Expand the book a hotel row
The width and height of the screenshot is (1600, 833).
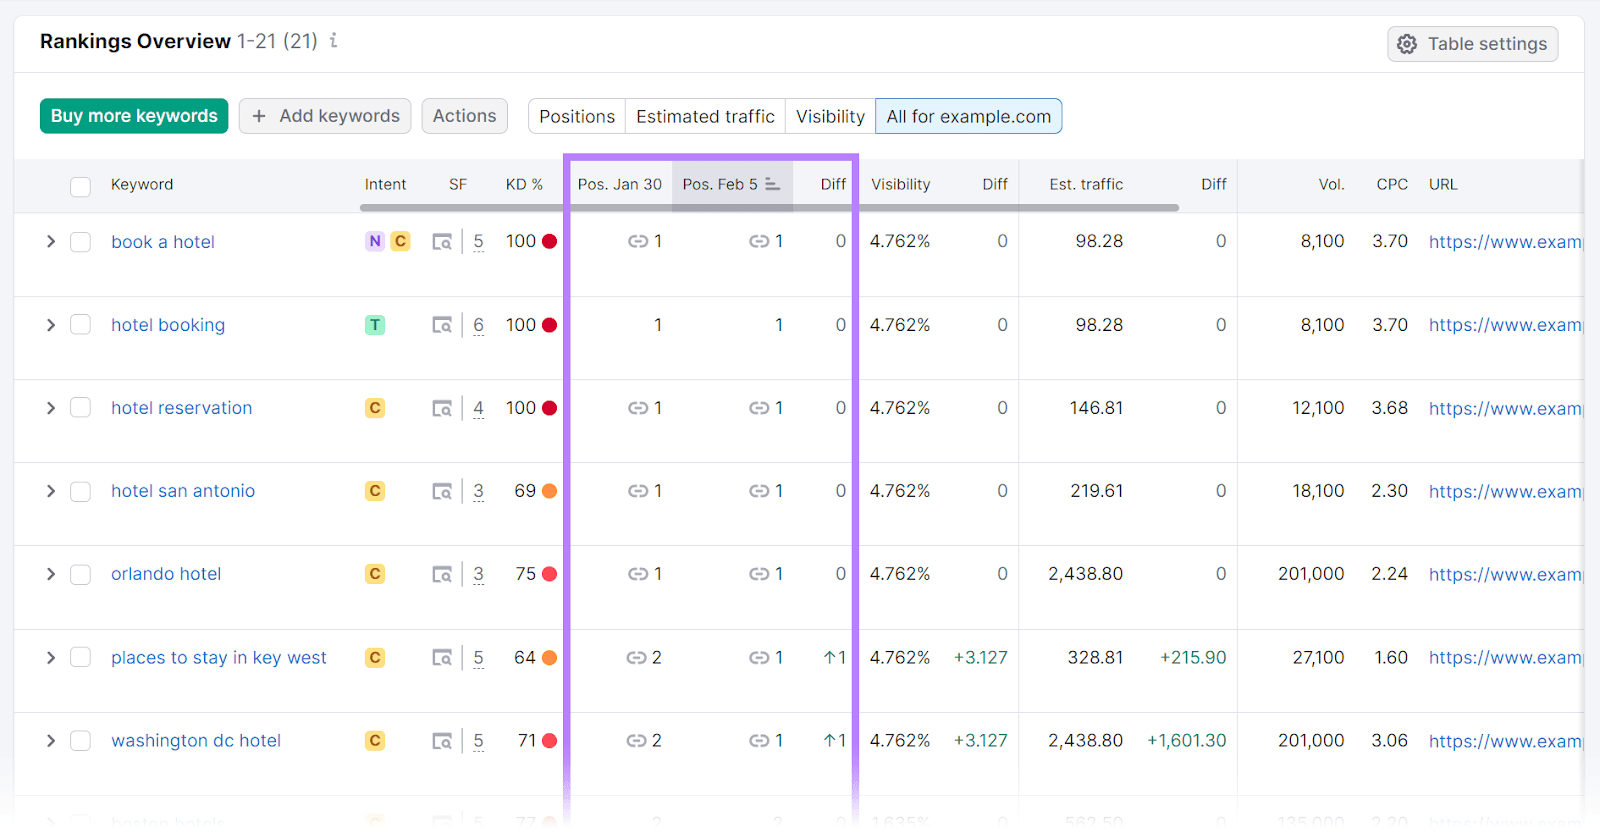pyautogui.click(x=50, y=242)
